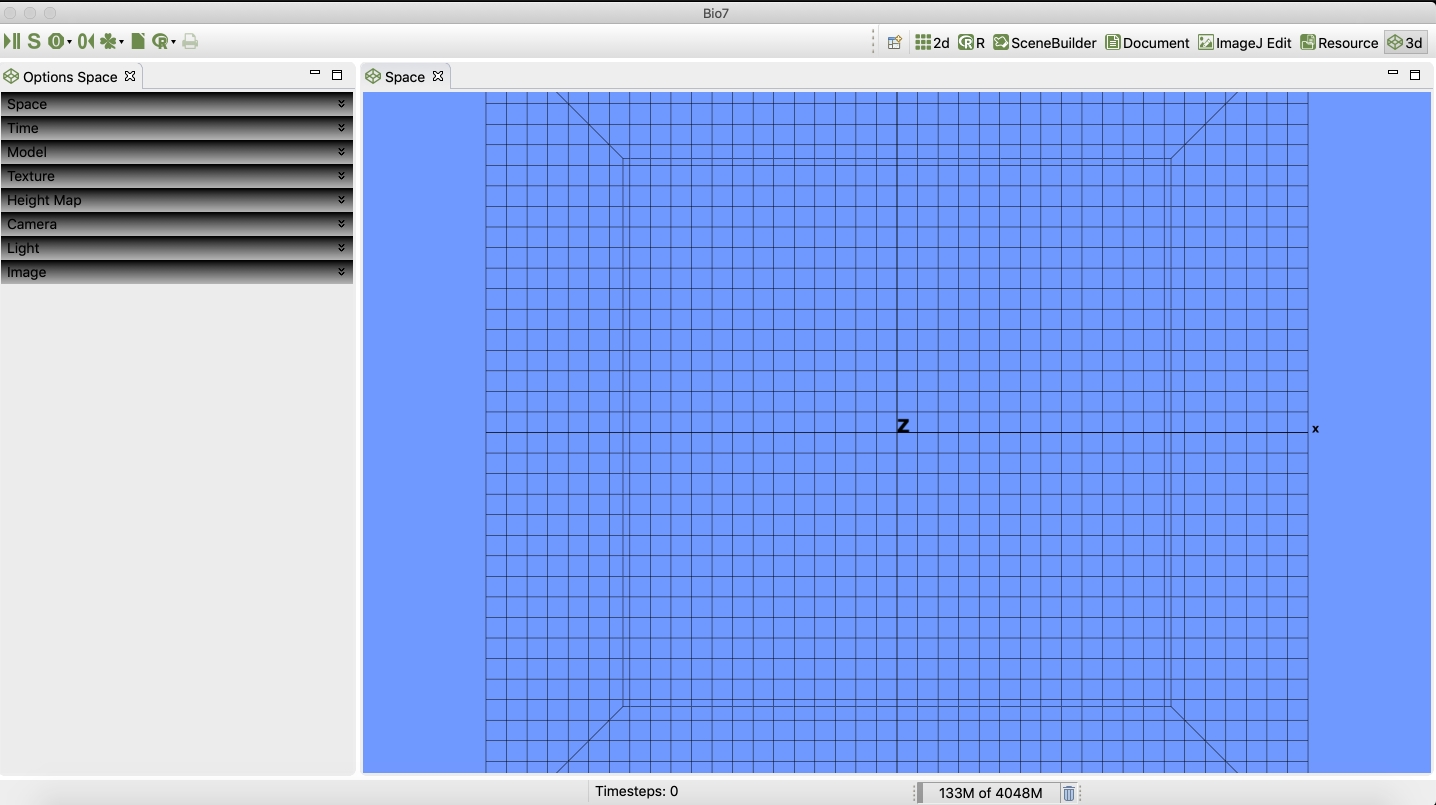The width and height of the screenshot is (1436, 805).
Task: Select the Options Space tab
Action: pos(69,77)
